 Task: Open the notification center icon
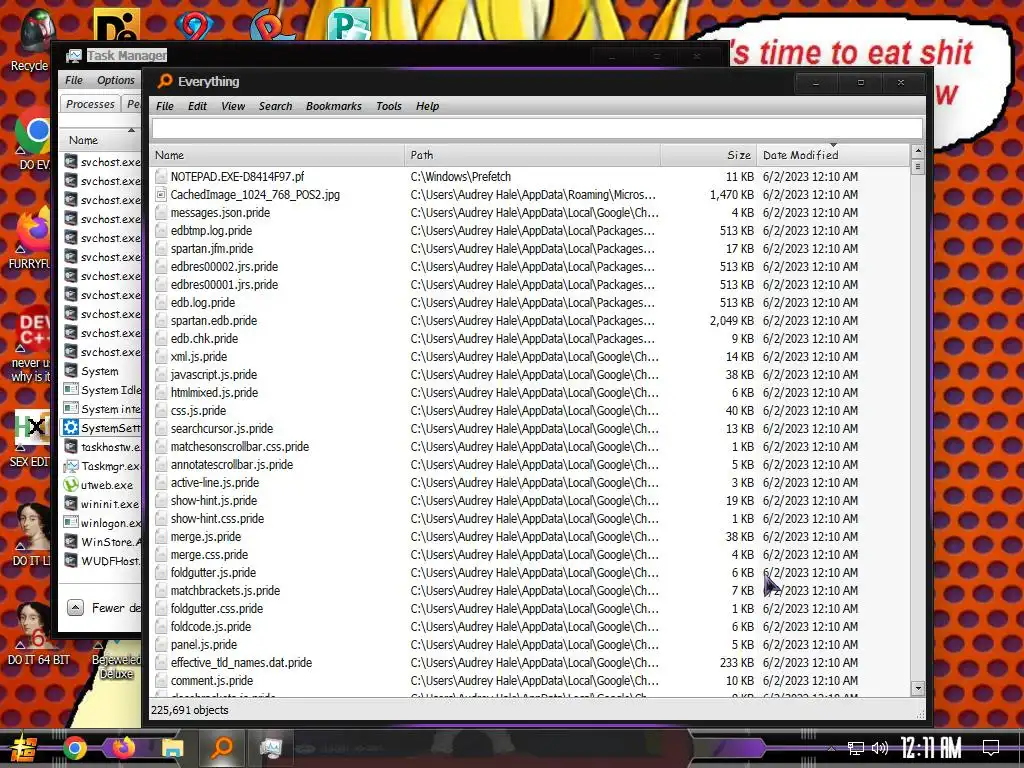coord(991,747)
